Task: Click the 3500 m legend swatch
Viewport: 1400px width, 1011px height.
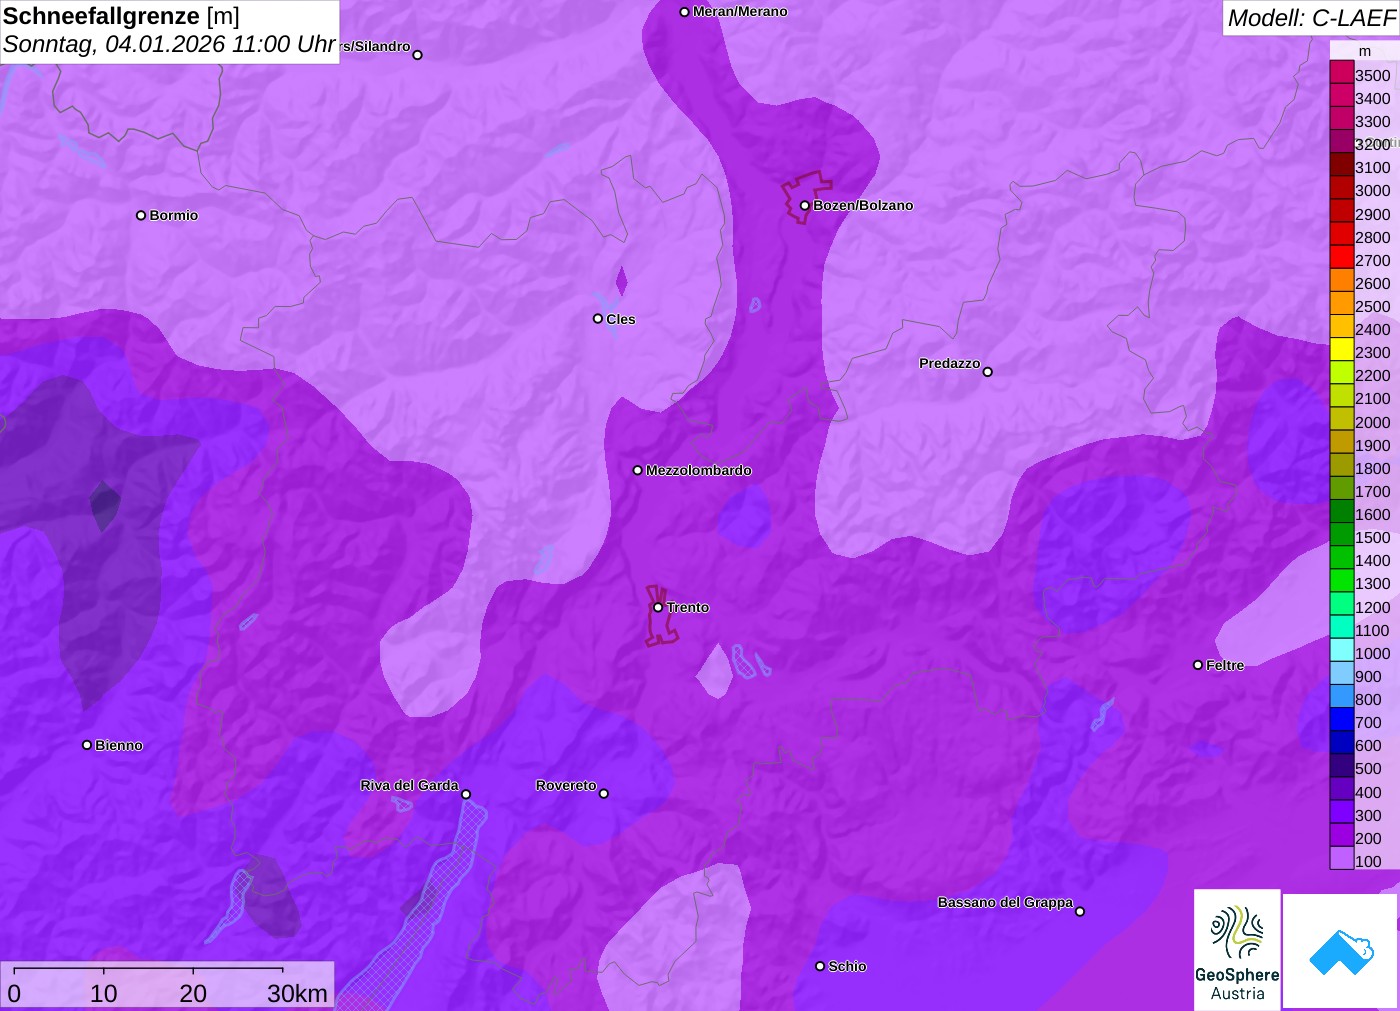Action: 1341,72
